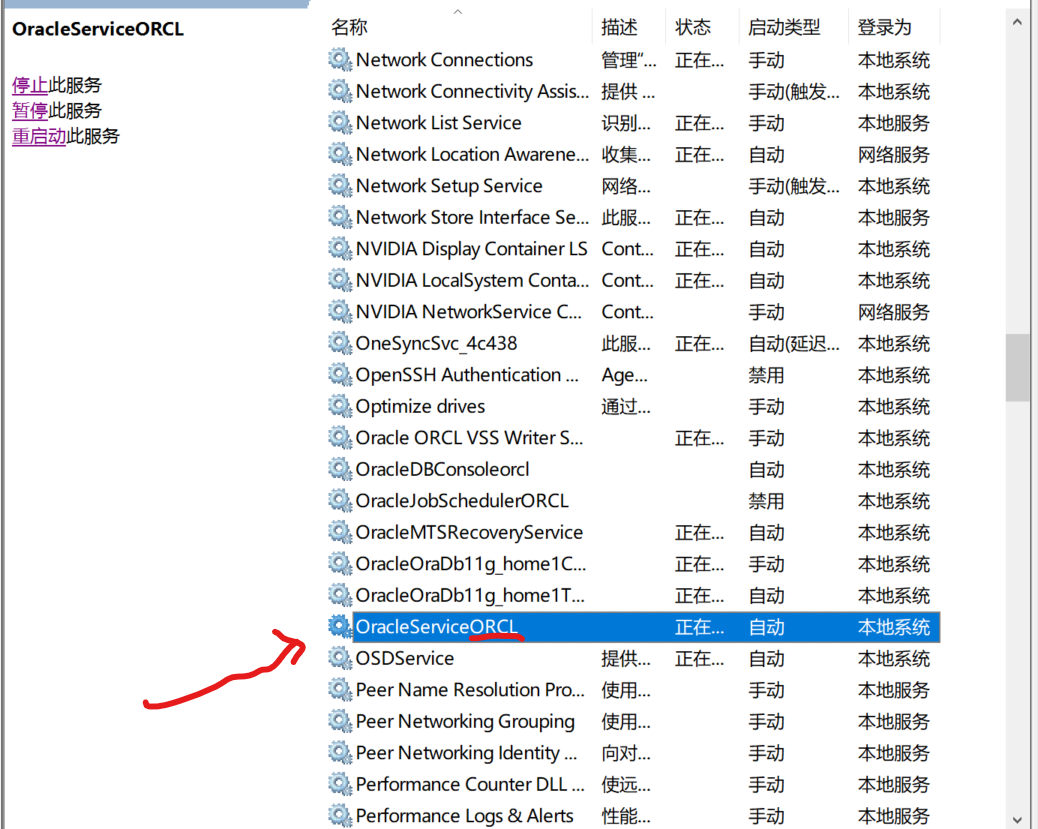Select the OneSyncSvc_4c438 gear icon
The height and width of the screenshot is (829, 1038).
pos(340,343)
